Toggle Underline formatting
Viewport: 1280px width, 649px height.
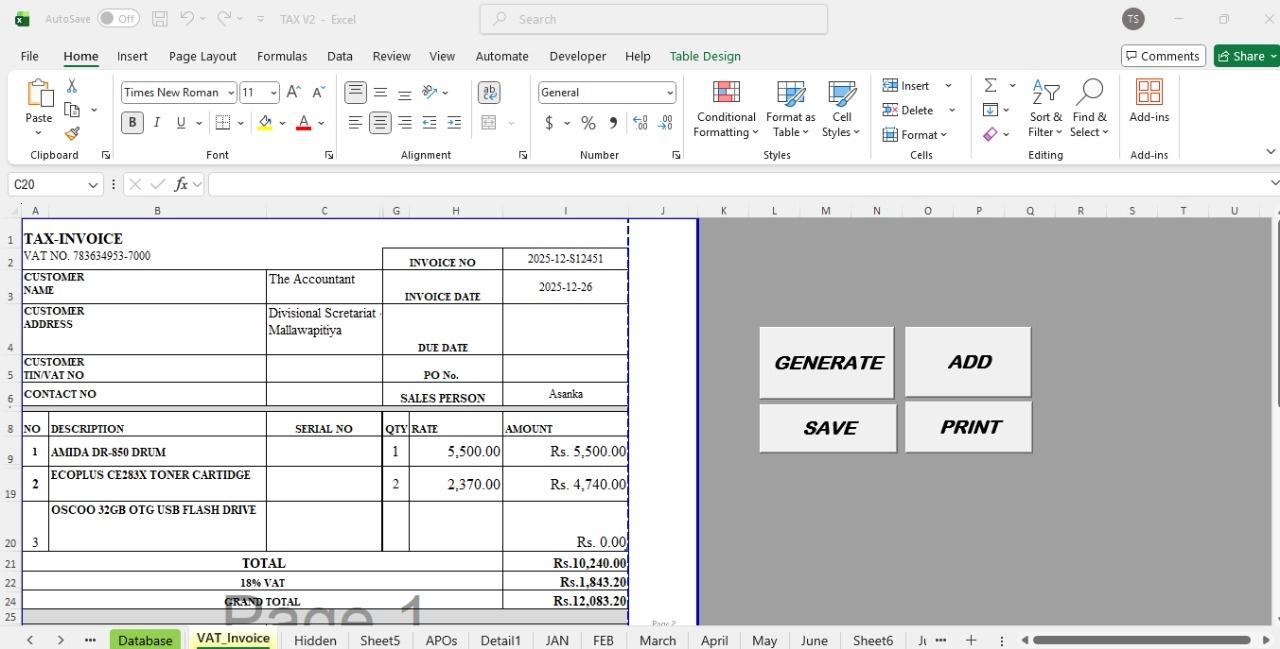click(x=181, y=123)
